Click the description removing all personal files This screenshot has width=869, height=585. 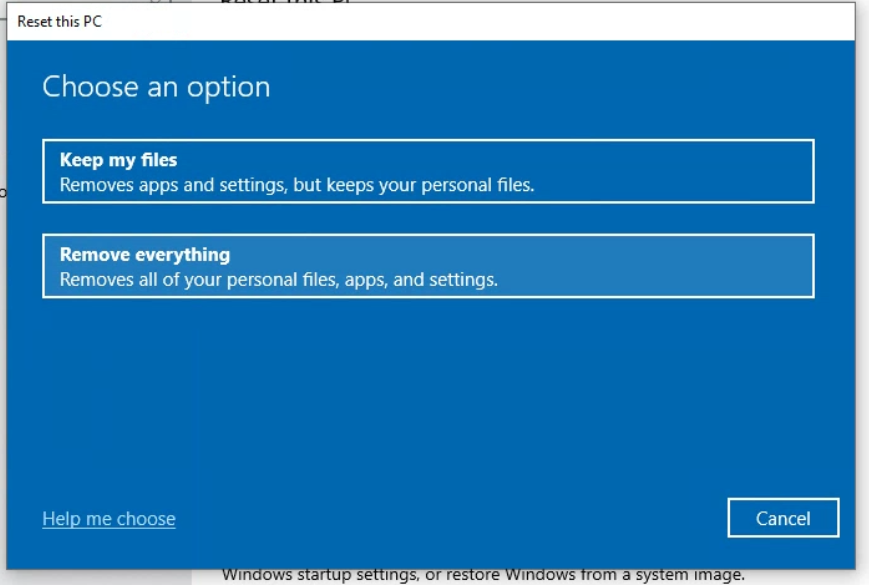tap(278, 279)
